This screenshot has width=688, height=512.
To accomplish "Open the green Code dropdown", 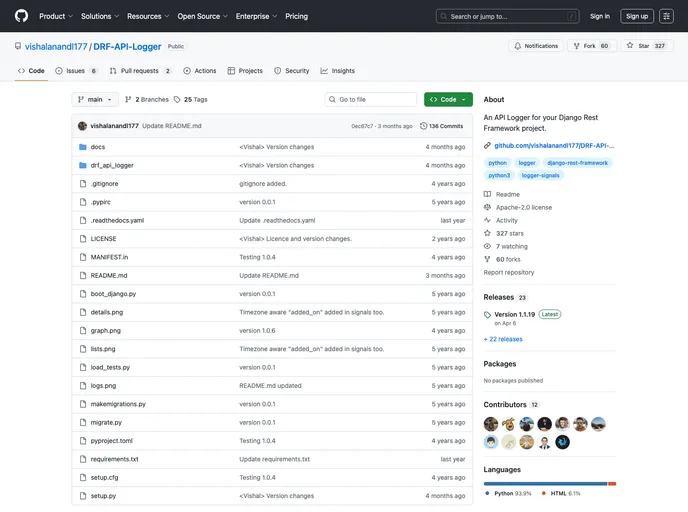I will 448,100.
